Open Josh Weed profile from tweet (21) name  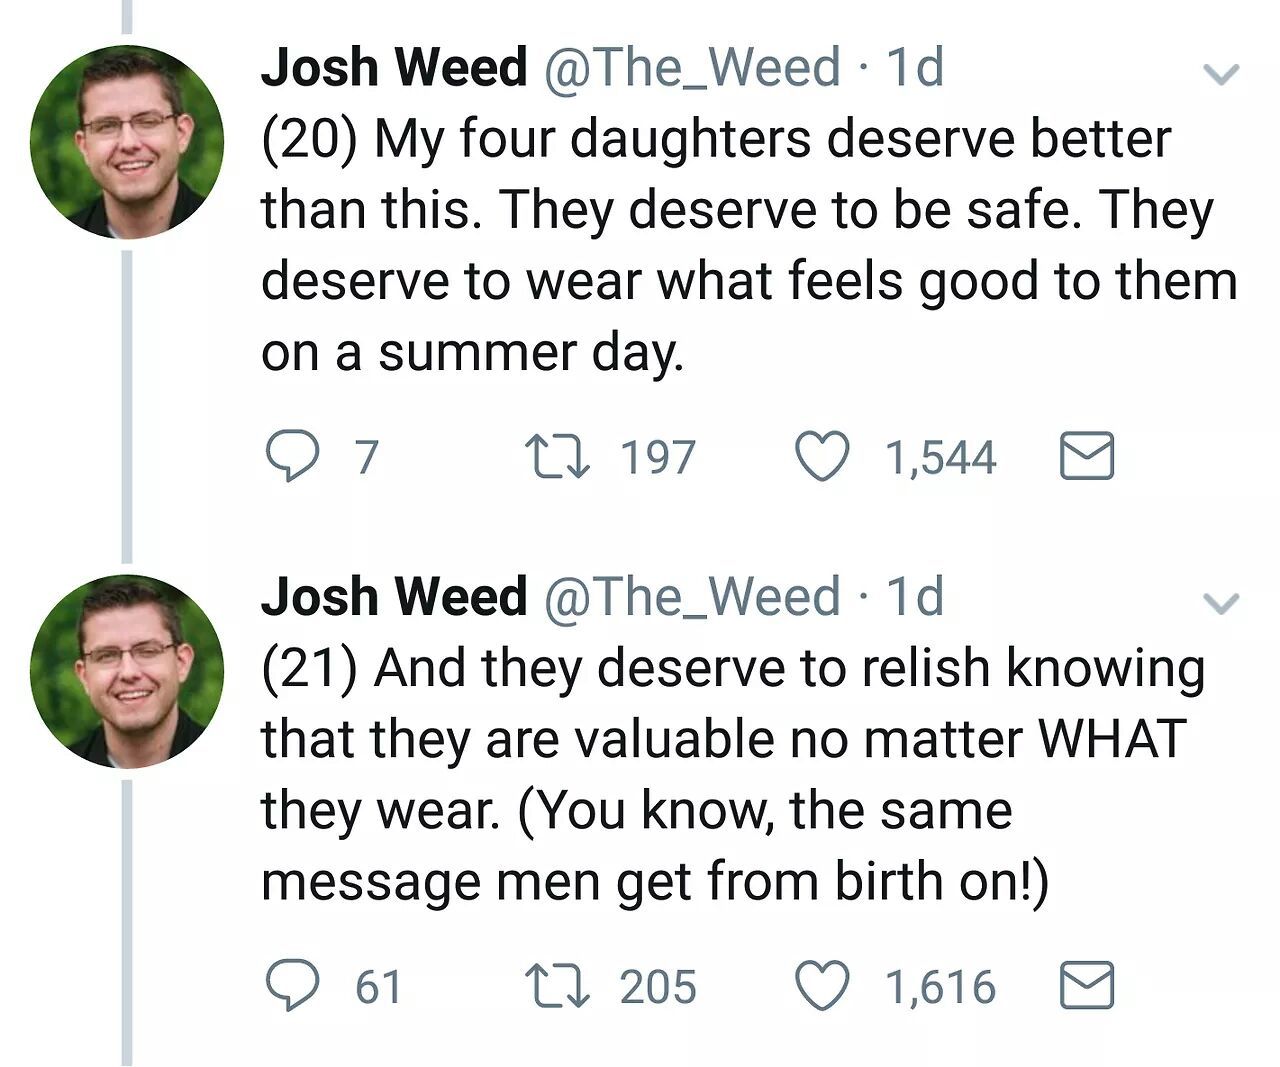(x=393, y=596)
